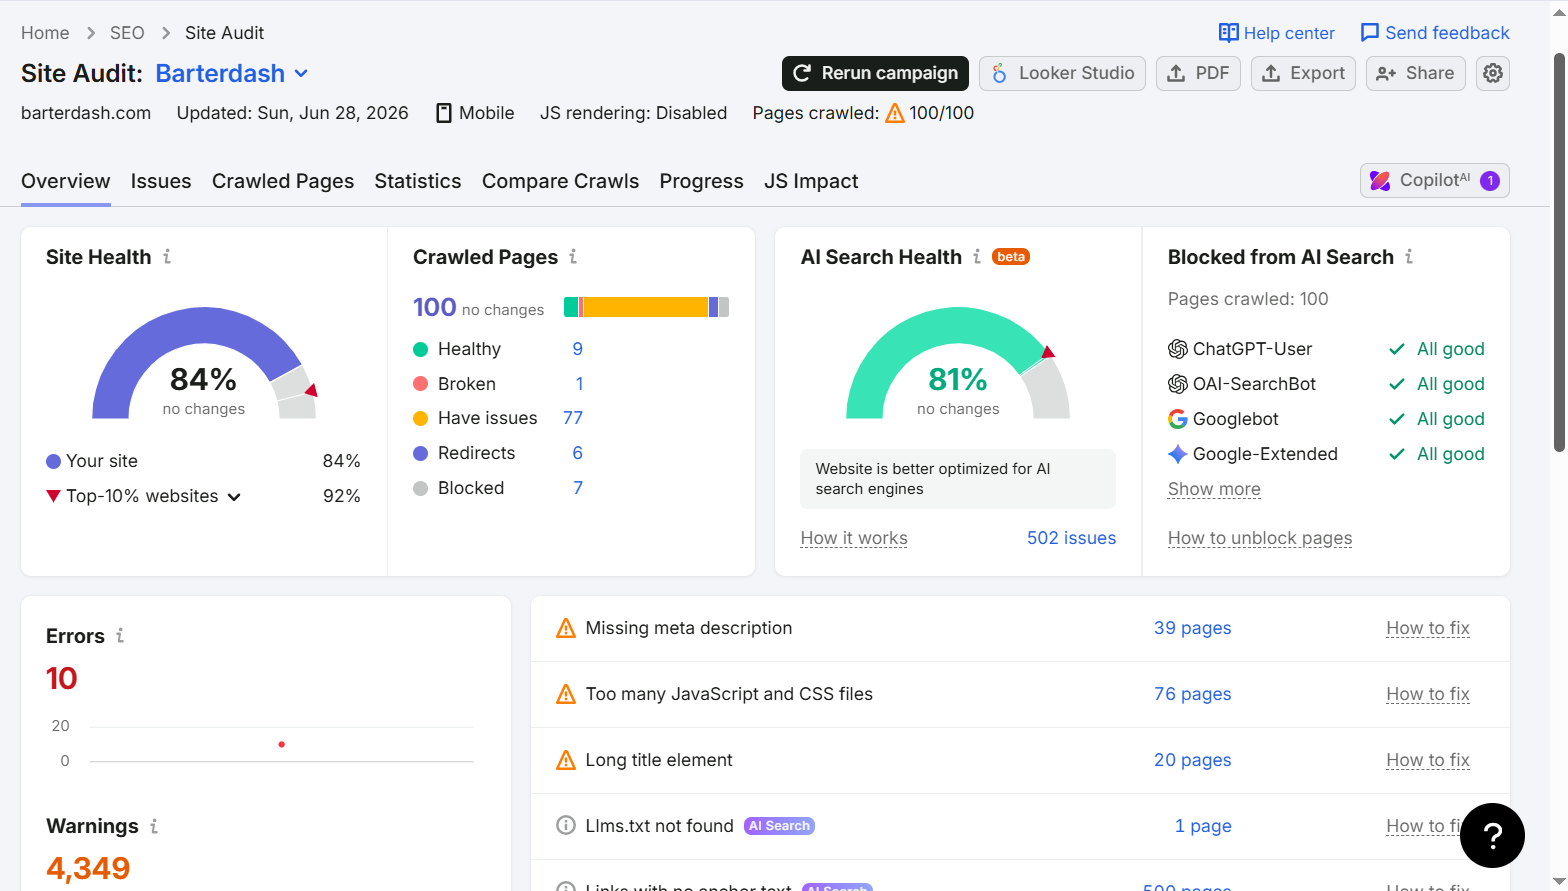The image size is (1568, 891).
Task: Click the Export button
Action: (1303, 73)
